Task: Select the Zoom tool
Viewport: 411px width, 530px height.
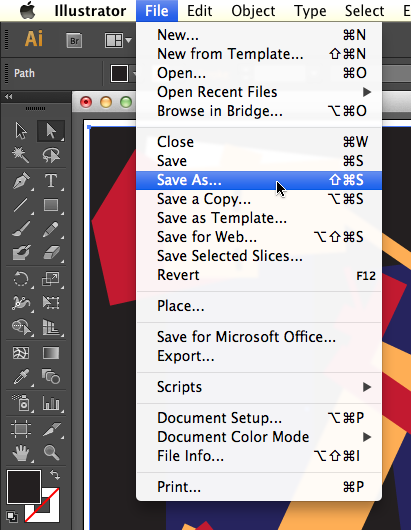Action: pos(51,452)
